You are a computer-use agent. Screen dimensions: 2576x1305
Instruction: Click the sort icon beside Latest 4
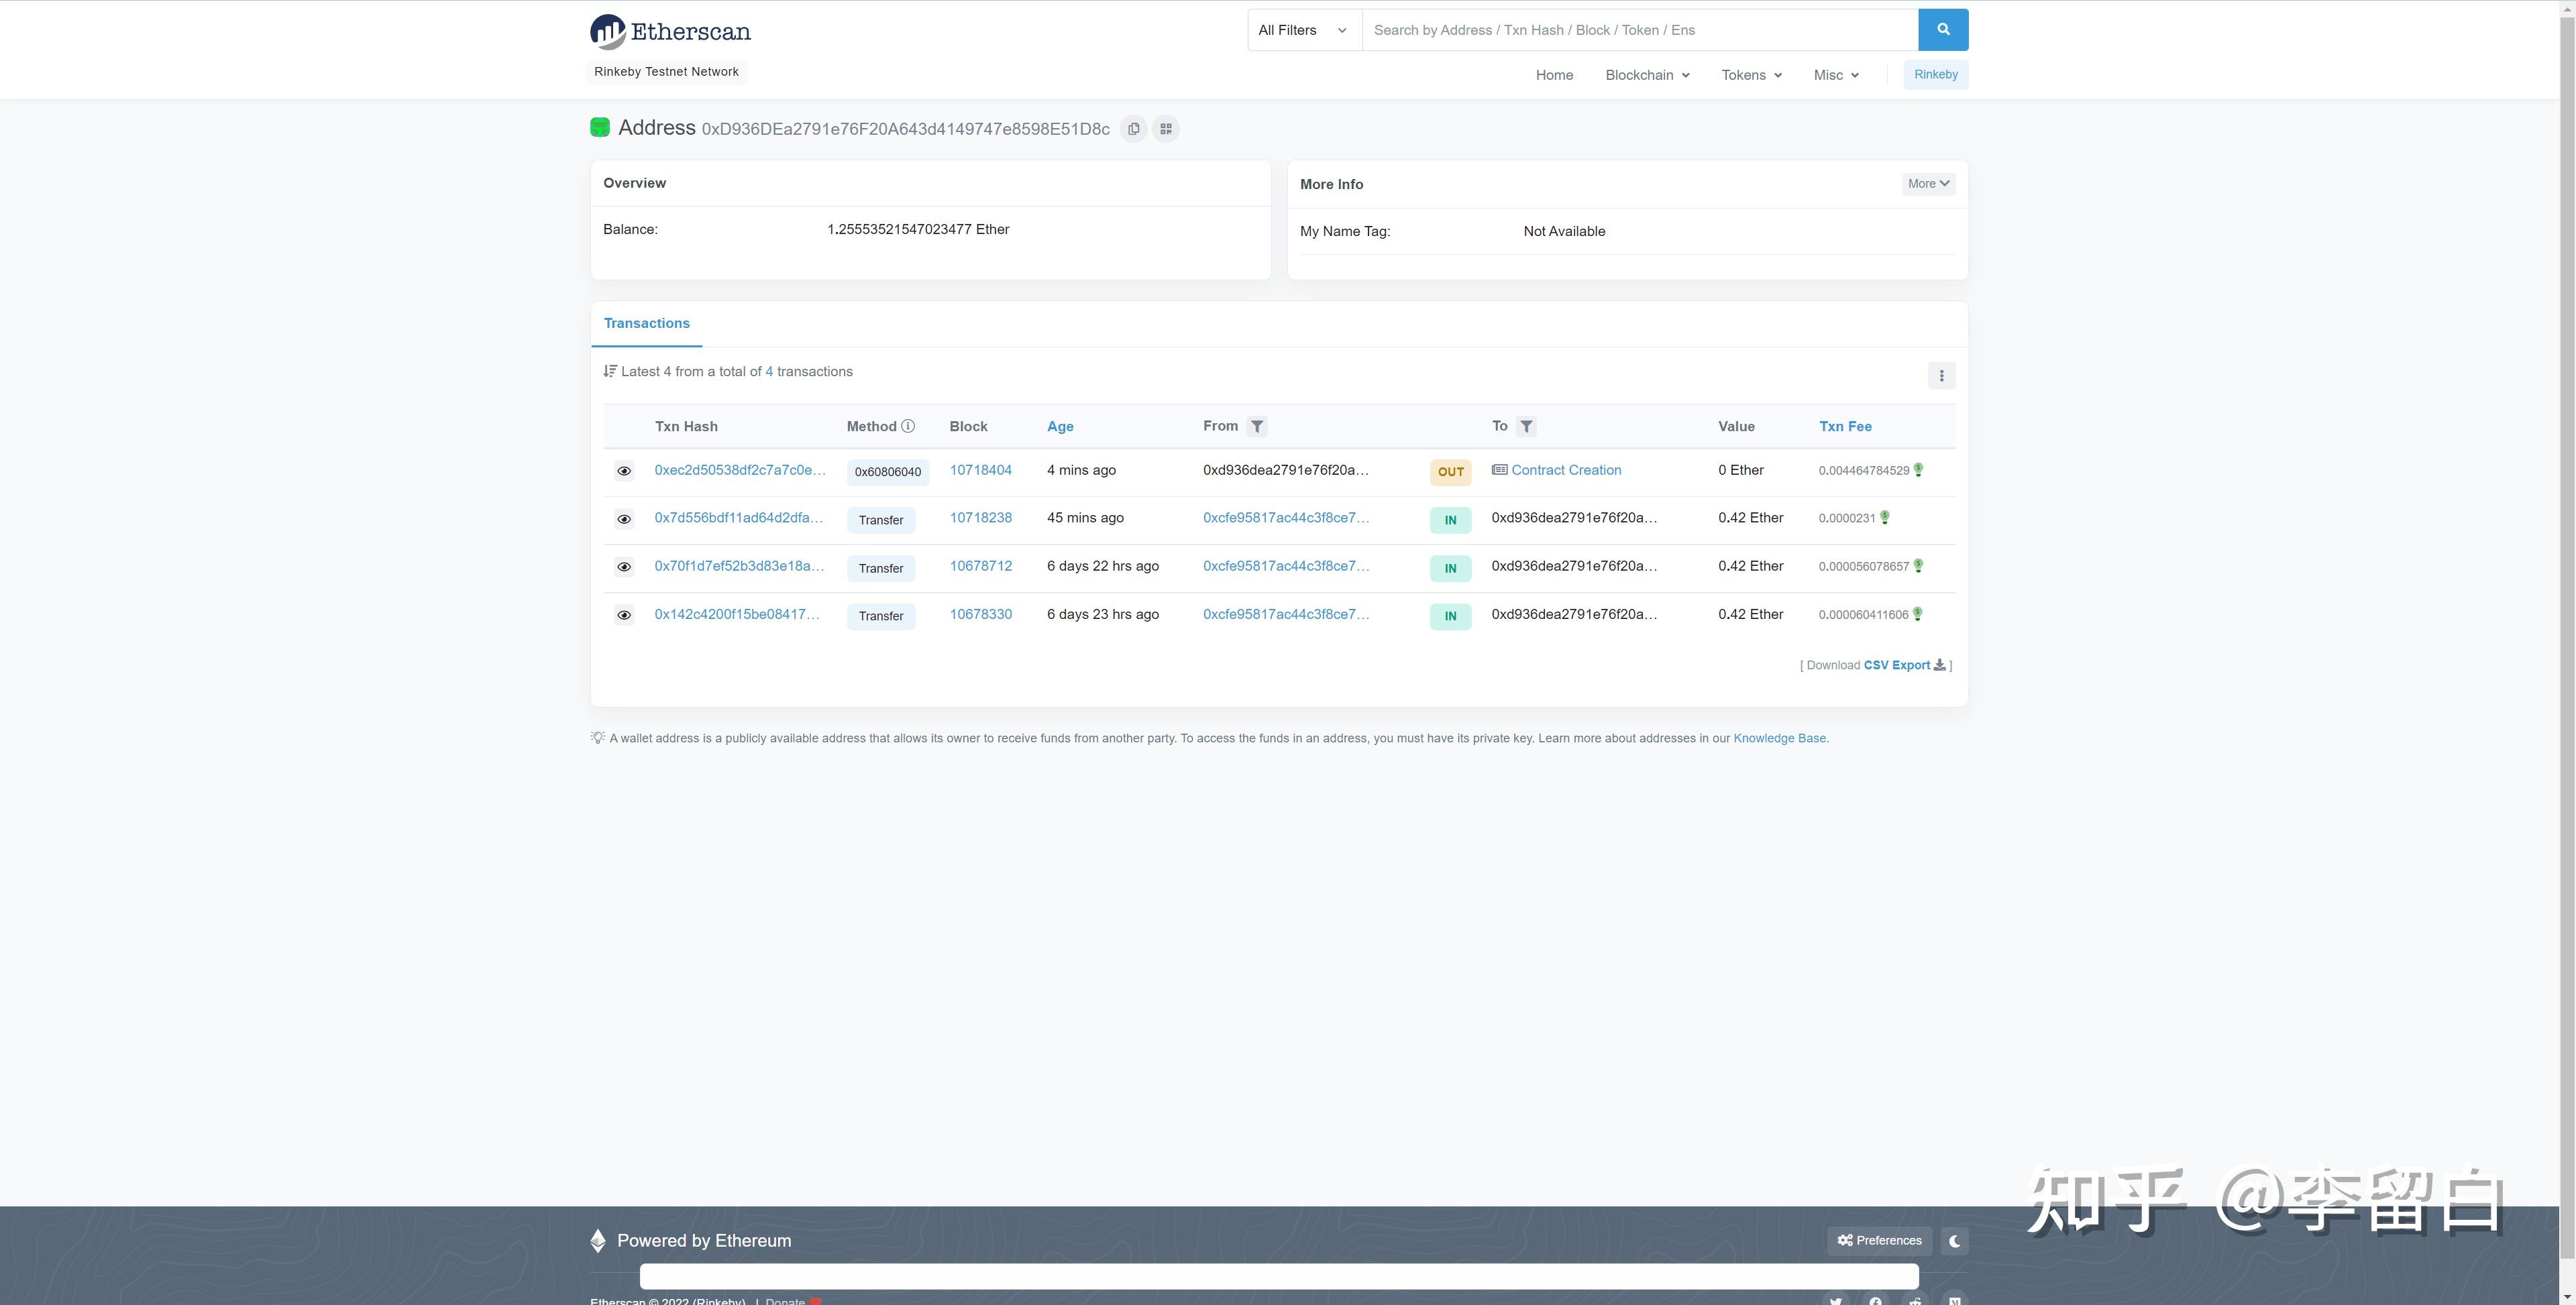(610, 371)
